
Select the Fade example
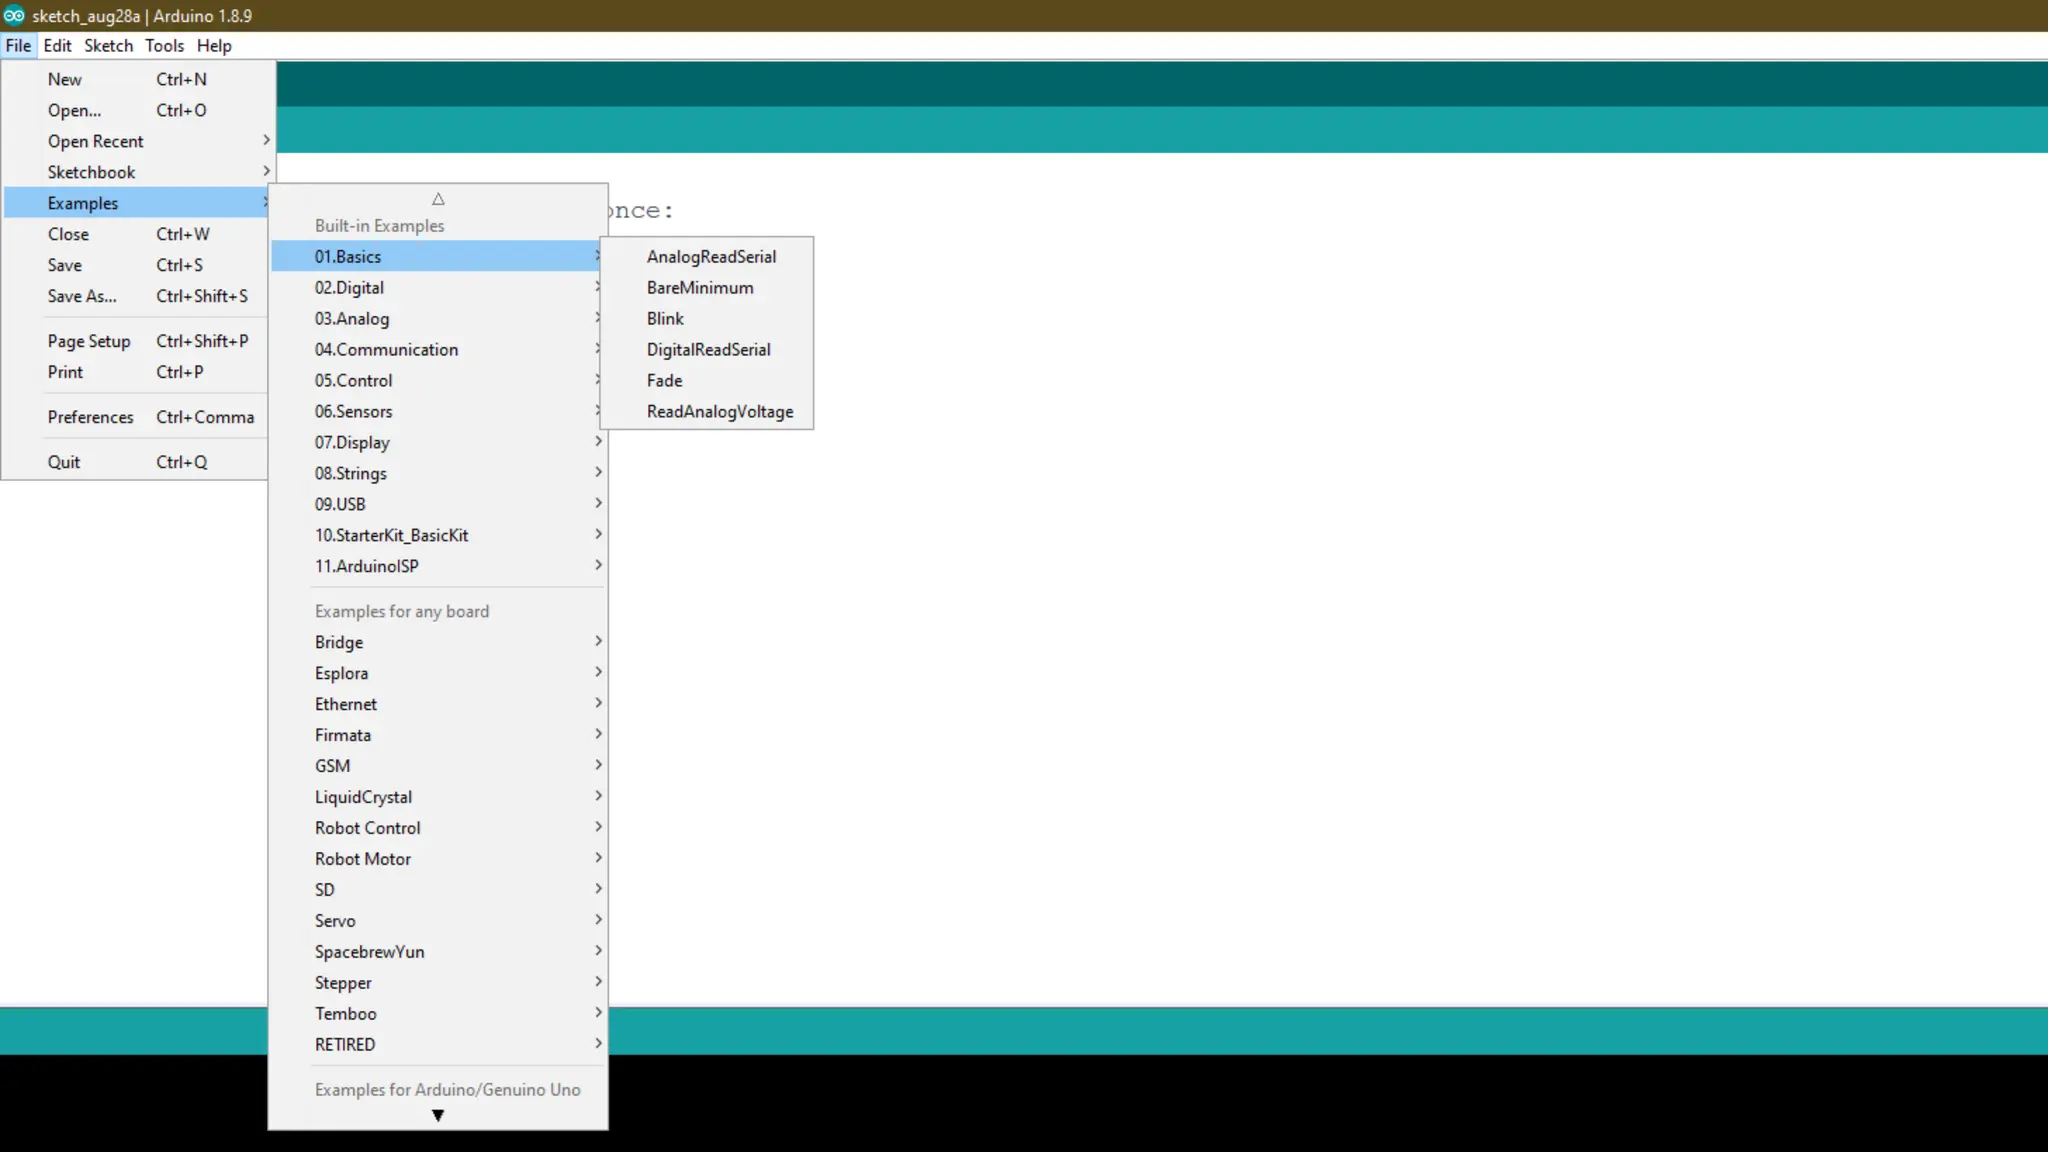click(664, 380)
